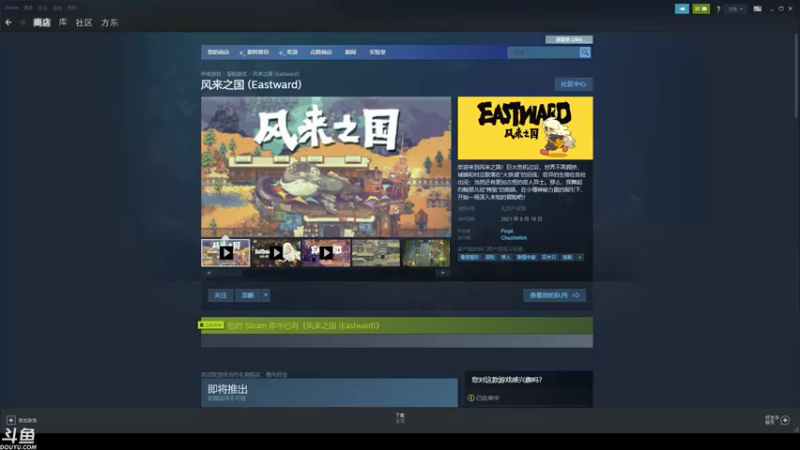Go back with the back arrow
Viewport: 800px width, 450px height.
coord(8,22)
